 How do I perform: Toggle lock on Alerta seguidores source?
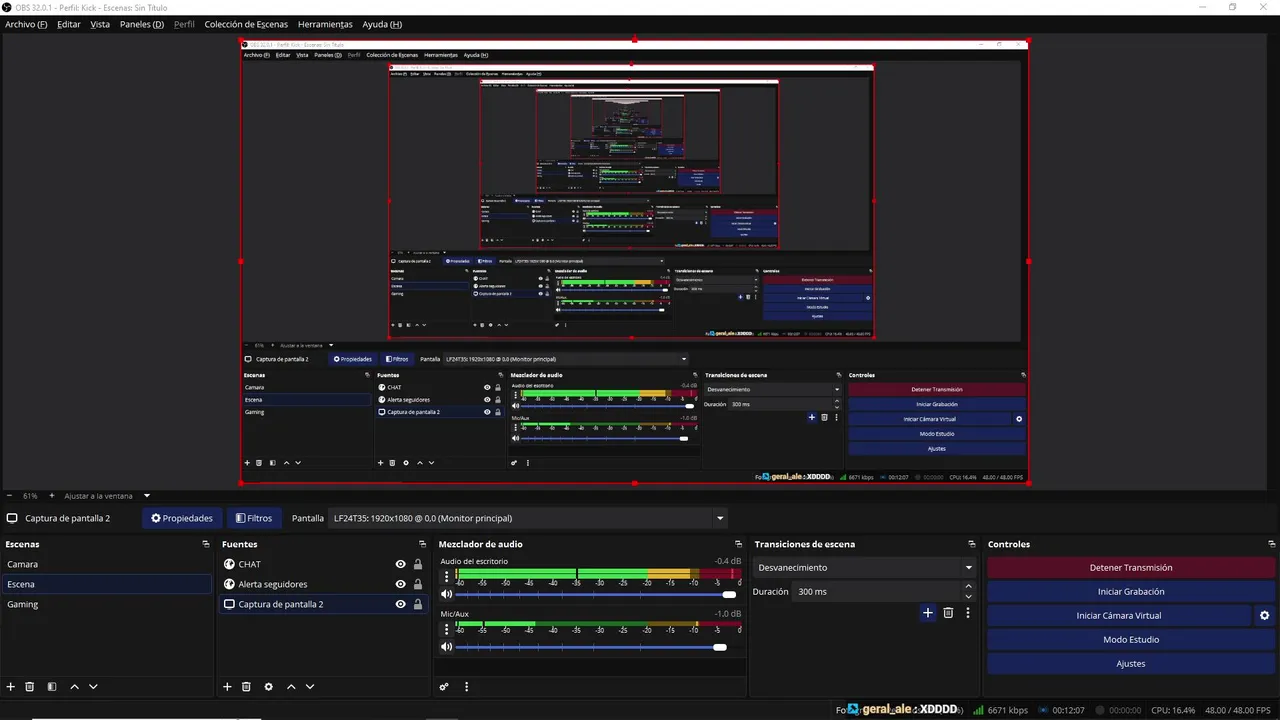pyautogui.click(x=418, y=584)
